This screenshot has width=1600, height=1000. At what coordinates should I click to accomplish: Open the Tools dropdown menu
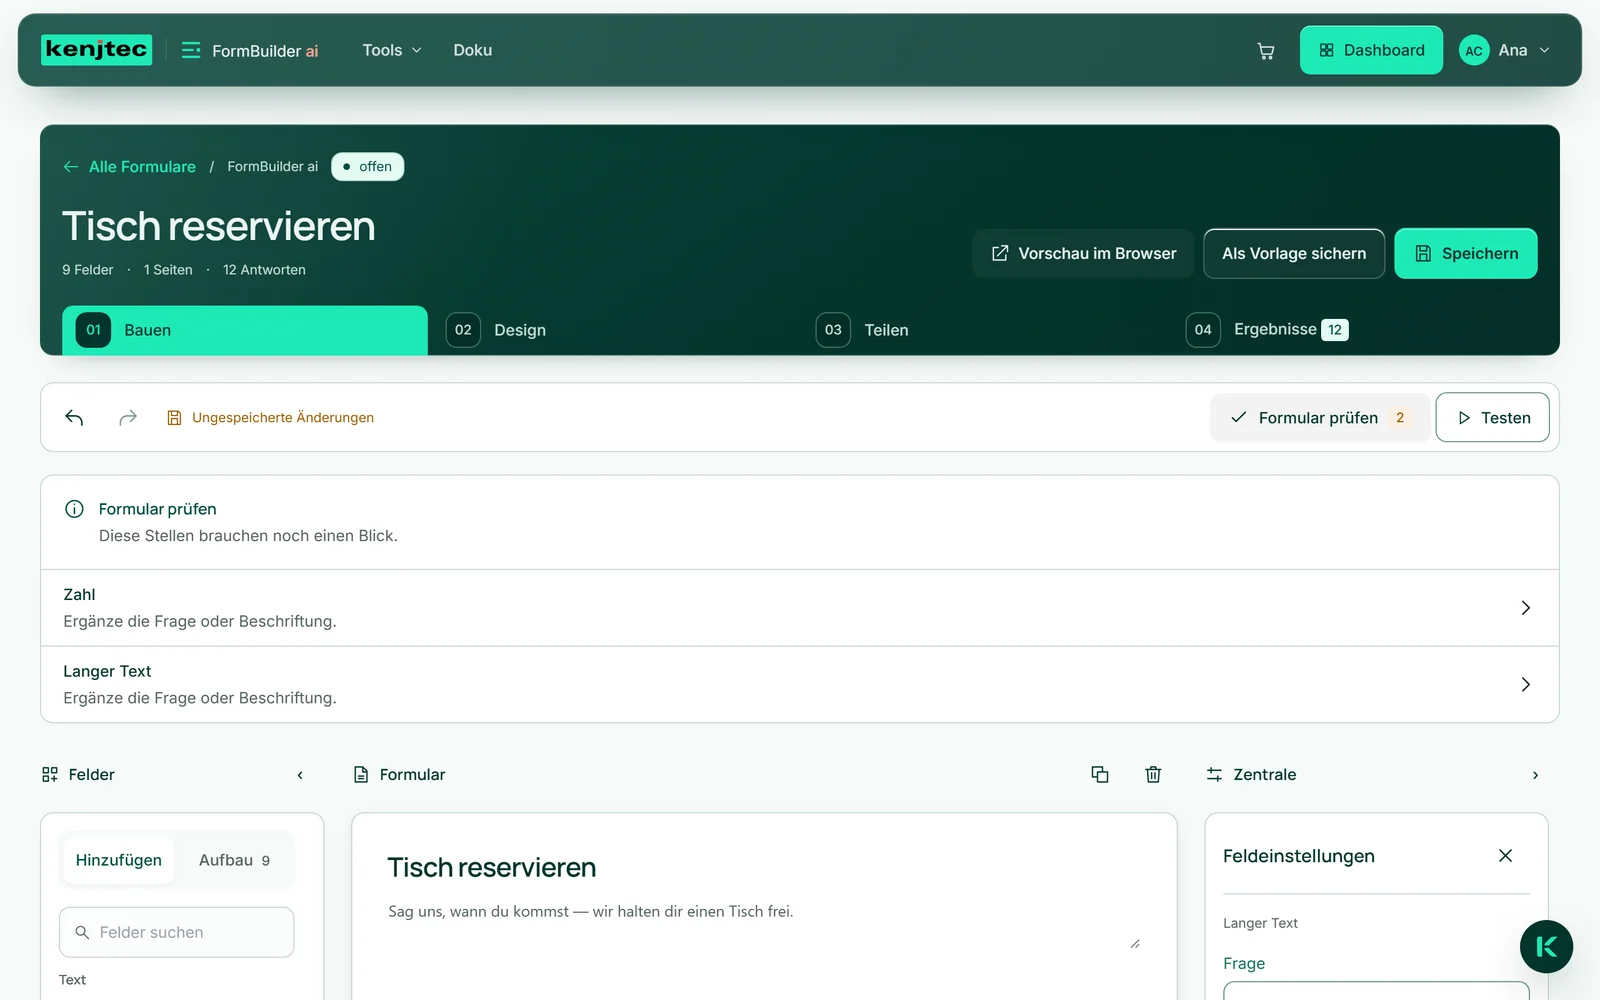[x=392, y=50]
